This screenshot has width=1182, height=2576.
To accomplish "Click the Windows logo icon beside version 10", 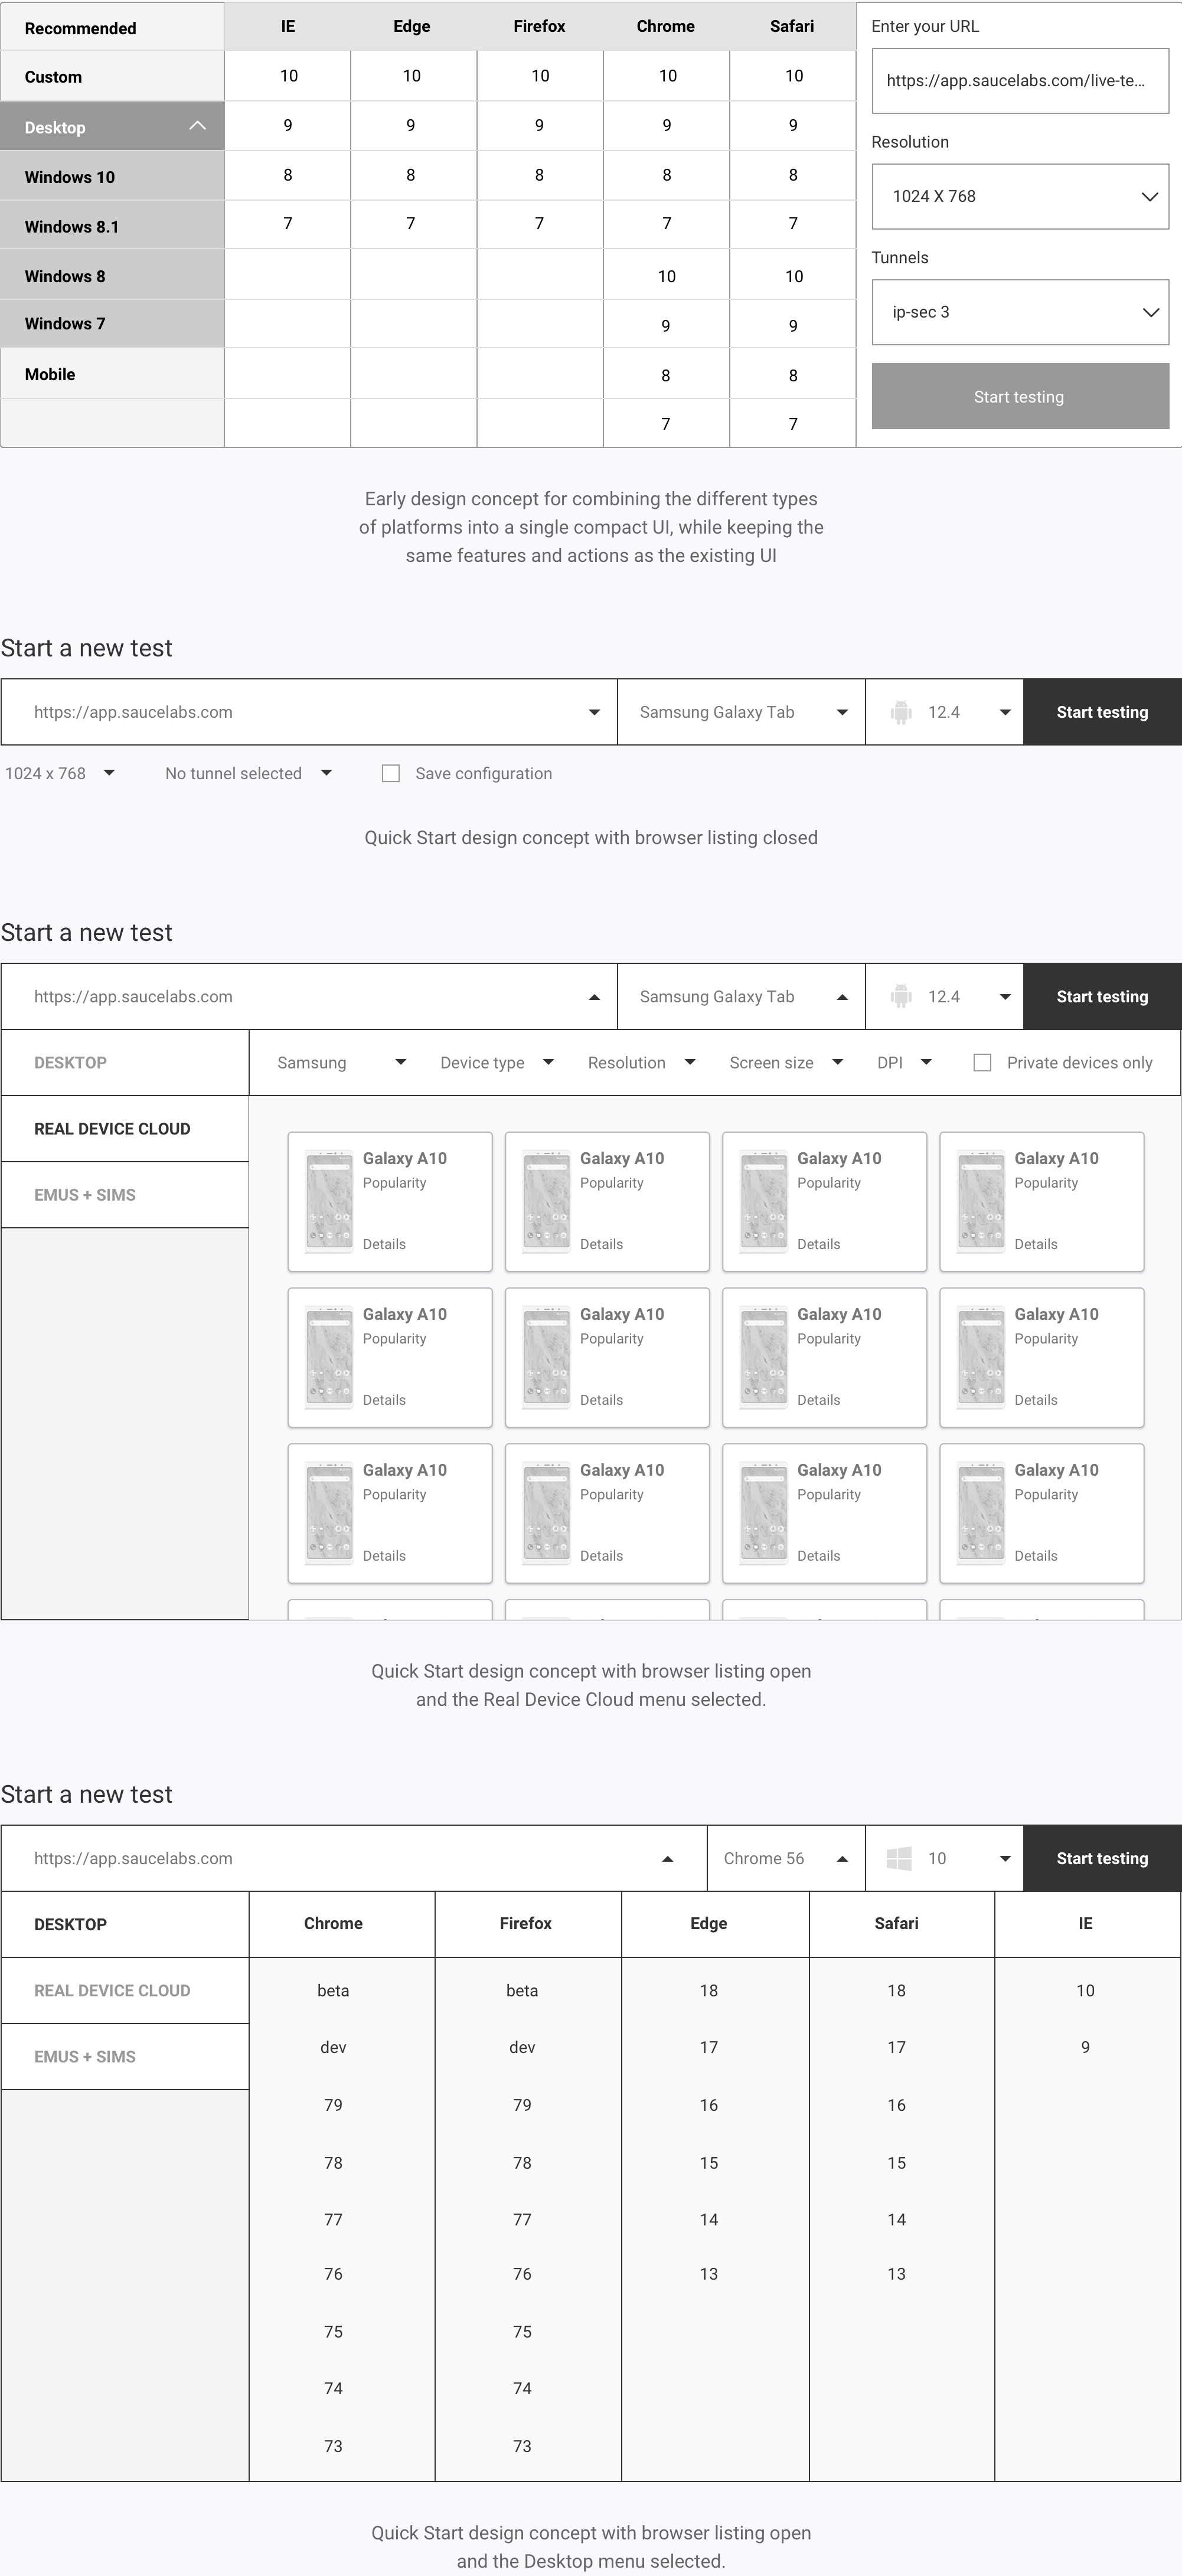I will tap(899, 1858).
